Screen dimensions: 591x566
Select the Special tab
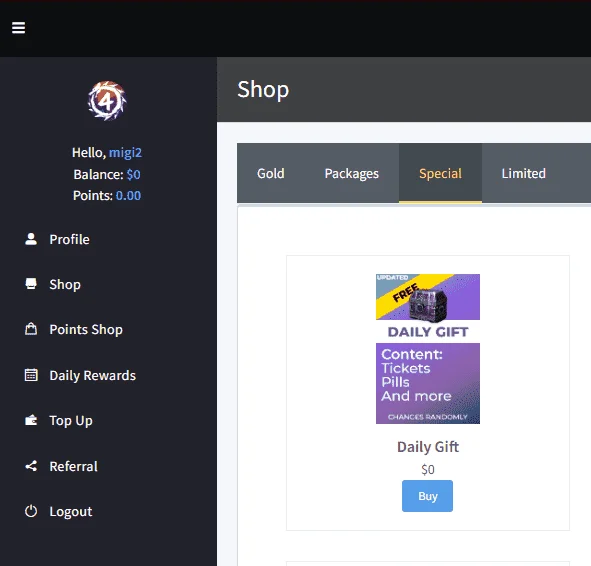[440, 173]
